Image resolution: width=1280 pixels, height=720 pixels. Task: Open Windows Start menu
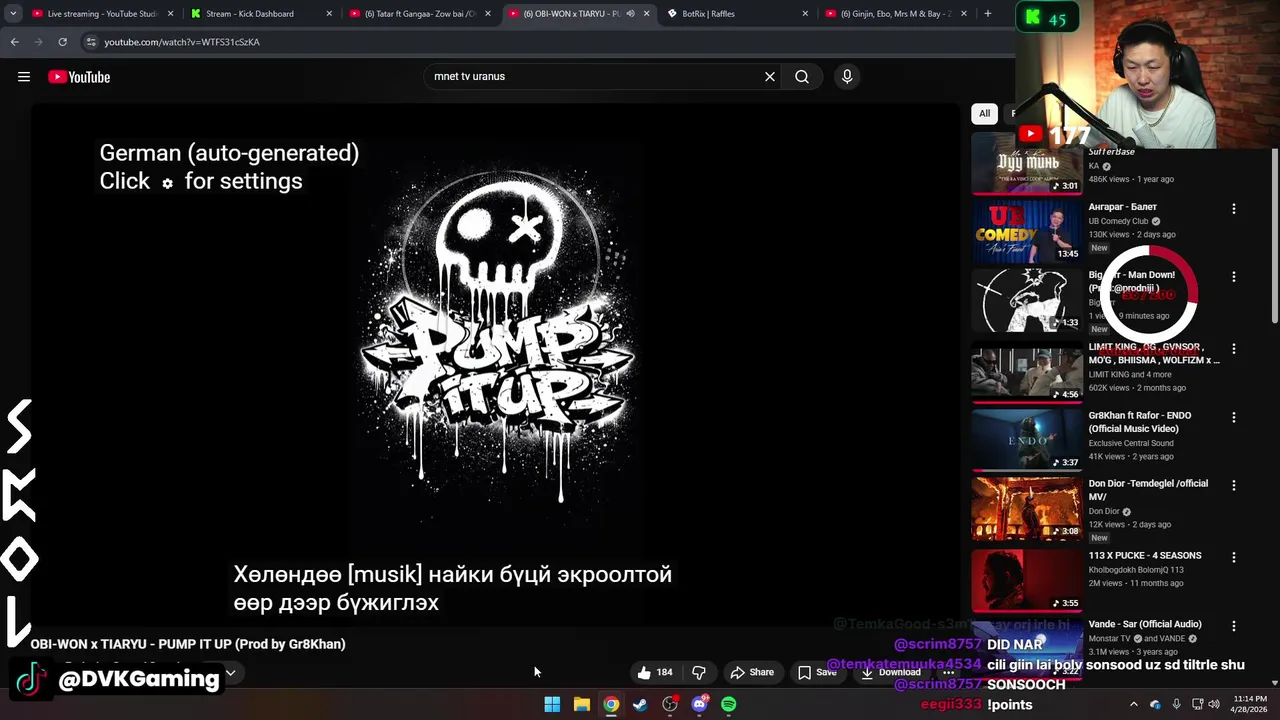pos(552,704)
